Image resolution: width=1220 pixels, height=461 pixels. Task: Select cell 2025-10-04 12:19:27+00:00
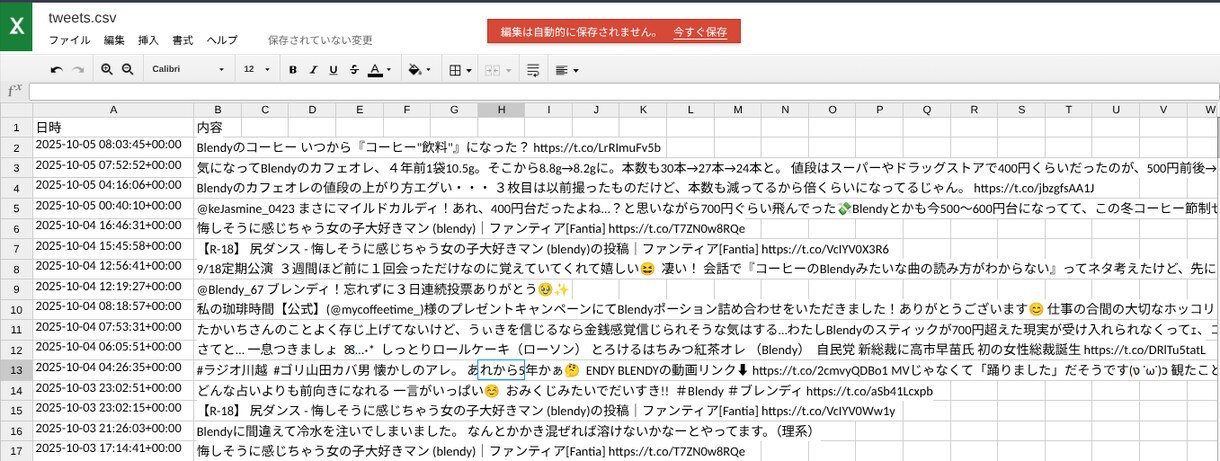(113, 287)
